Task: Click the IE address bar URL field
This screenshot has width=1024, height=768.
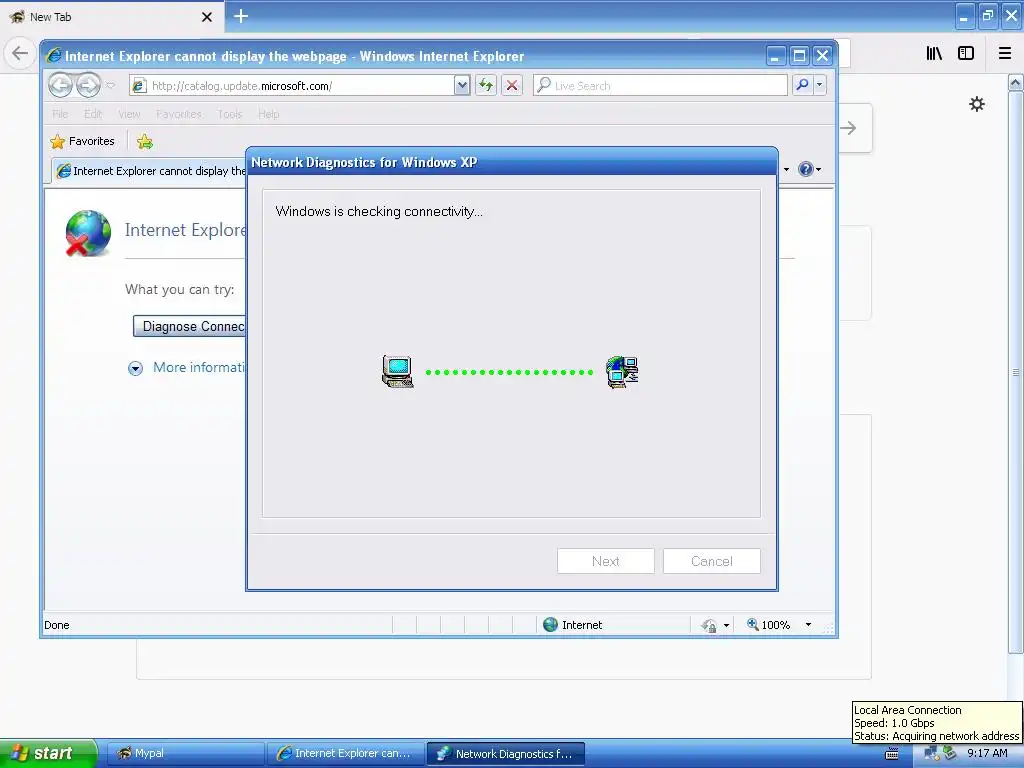Action: 291,86
